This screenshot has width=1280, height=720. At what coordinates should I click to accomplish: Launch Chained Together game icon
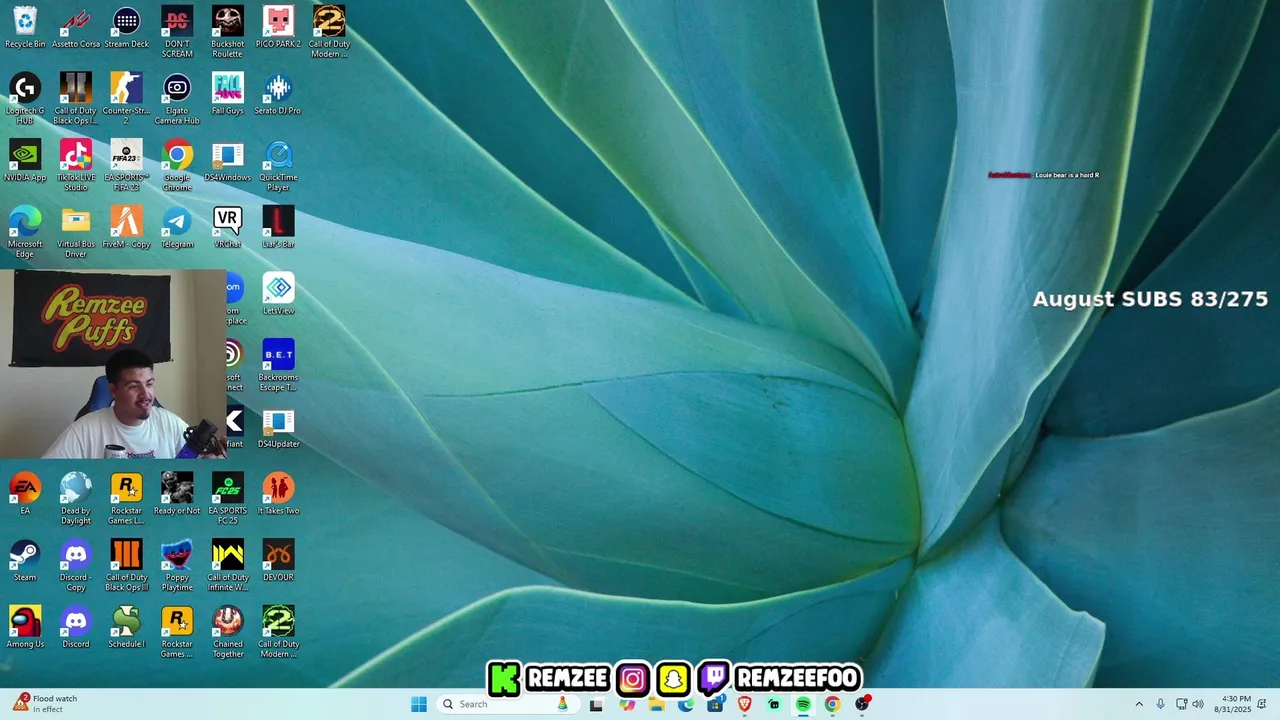click(227, 633)
